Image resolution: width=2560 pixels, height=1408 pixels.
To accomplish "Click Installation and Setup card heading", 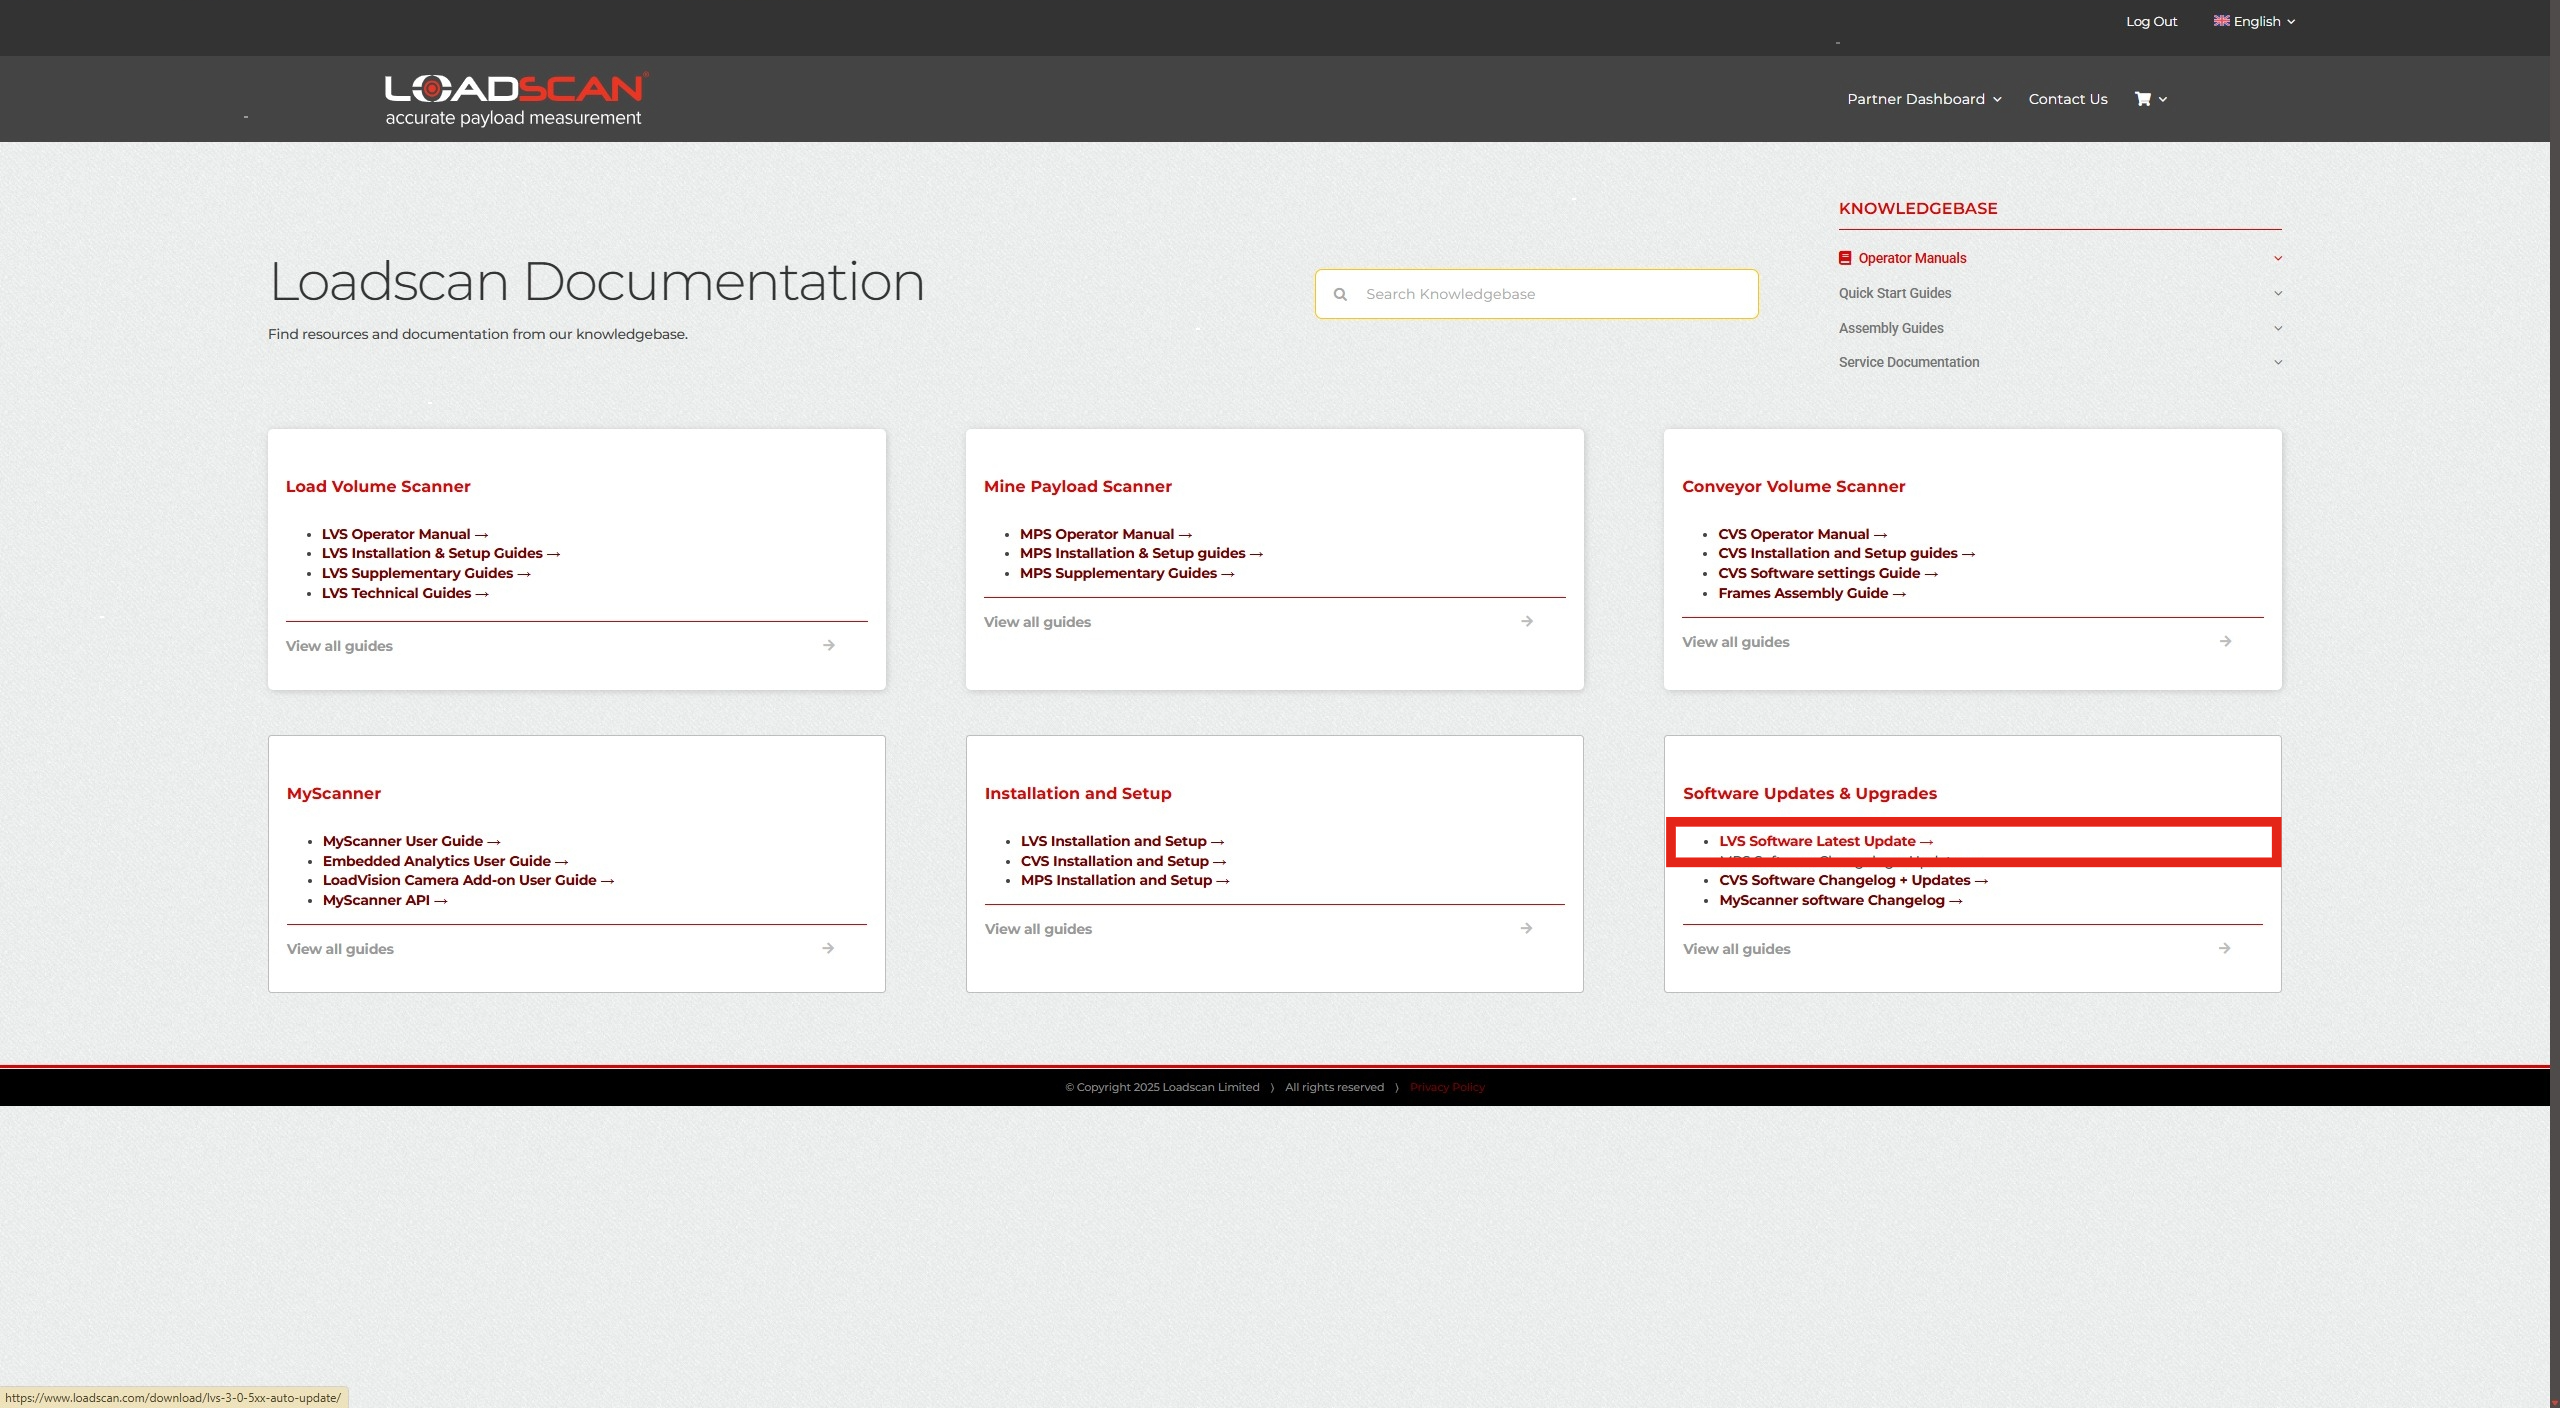I will pyautogui.click(x=1077, y=793).
